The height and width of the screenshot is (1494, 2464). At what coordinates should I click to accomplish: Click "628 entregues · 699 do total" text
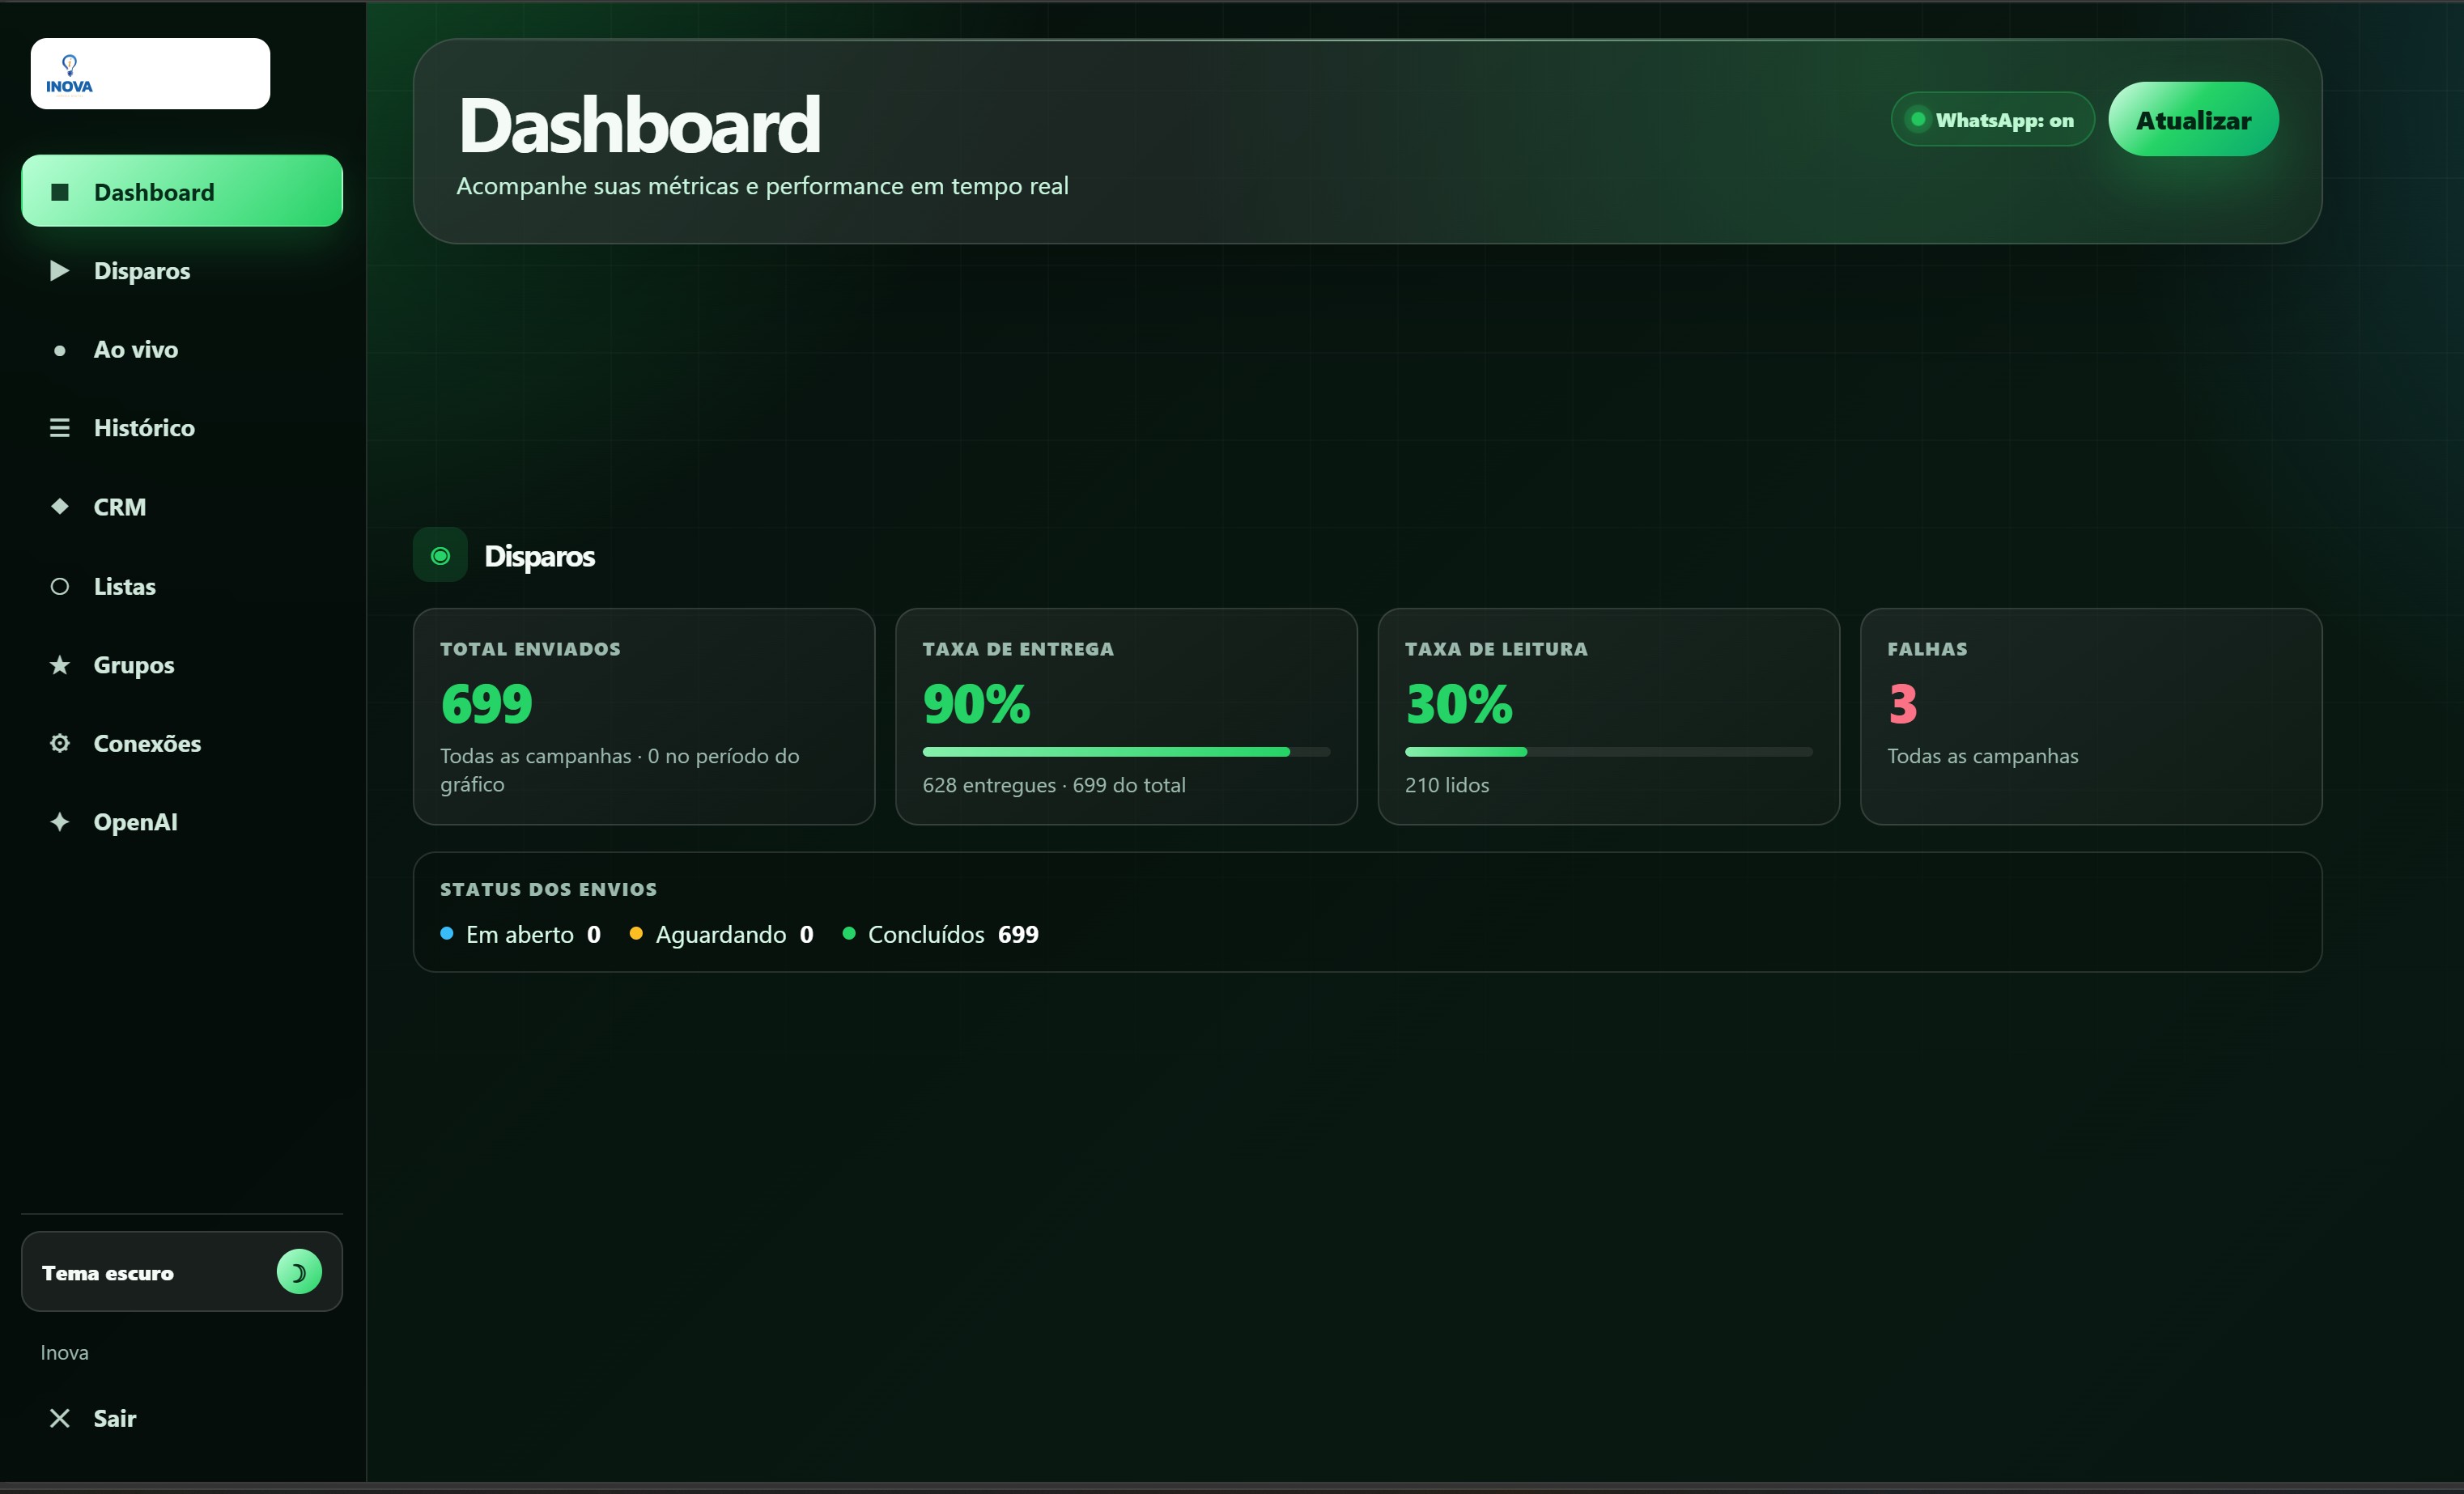pyautogui.click(x=1054, y=785)
